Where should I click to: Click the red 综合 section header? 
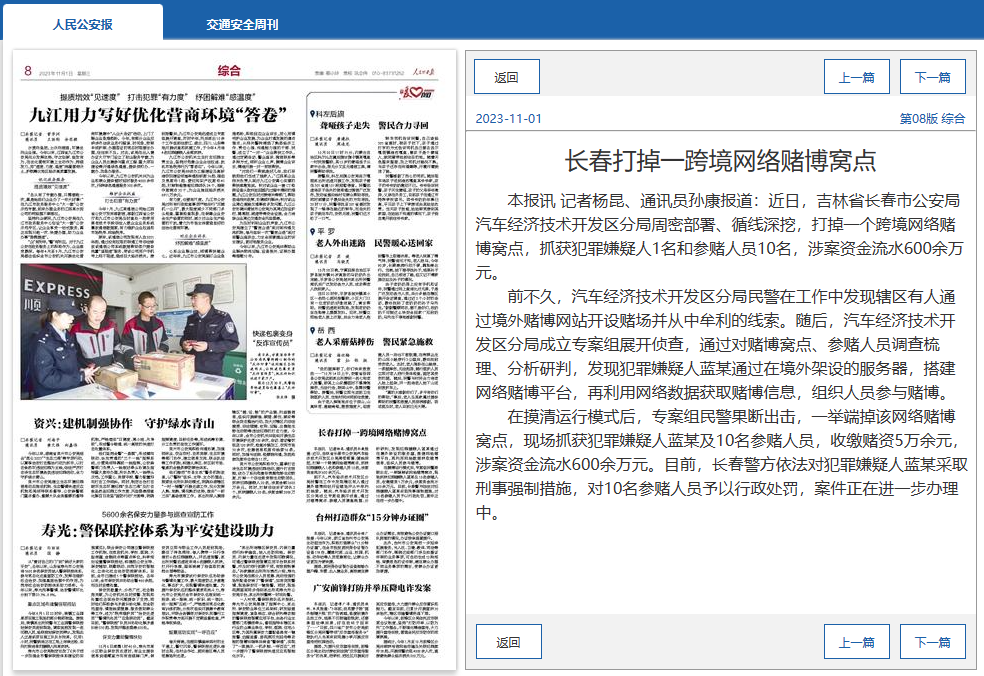(229, 71)
